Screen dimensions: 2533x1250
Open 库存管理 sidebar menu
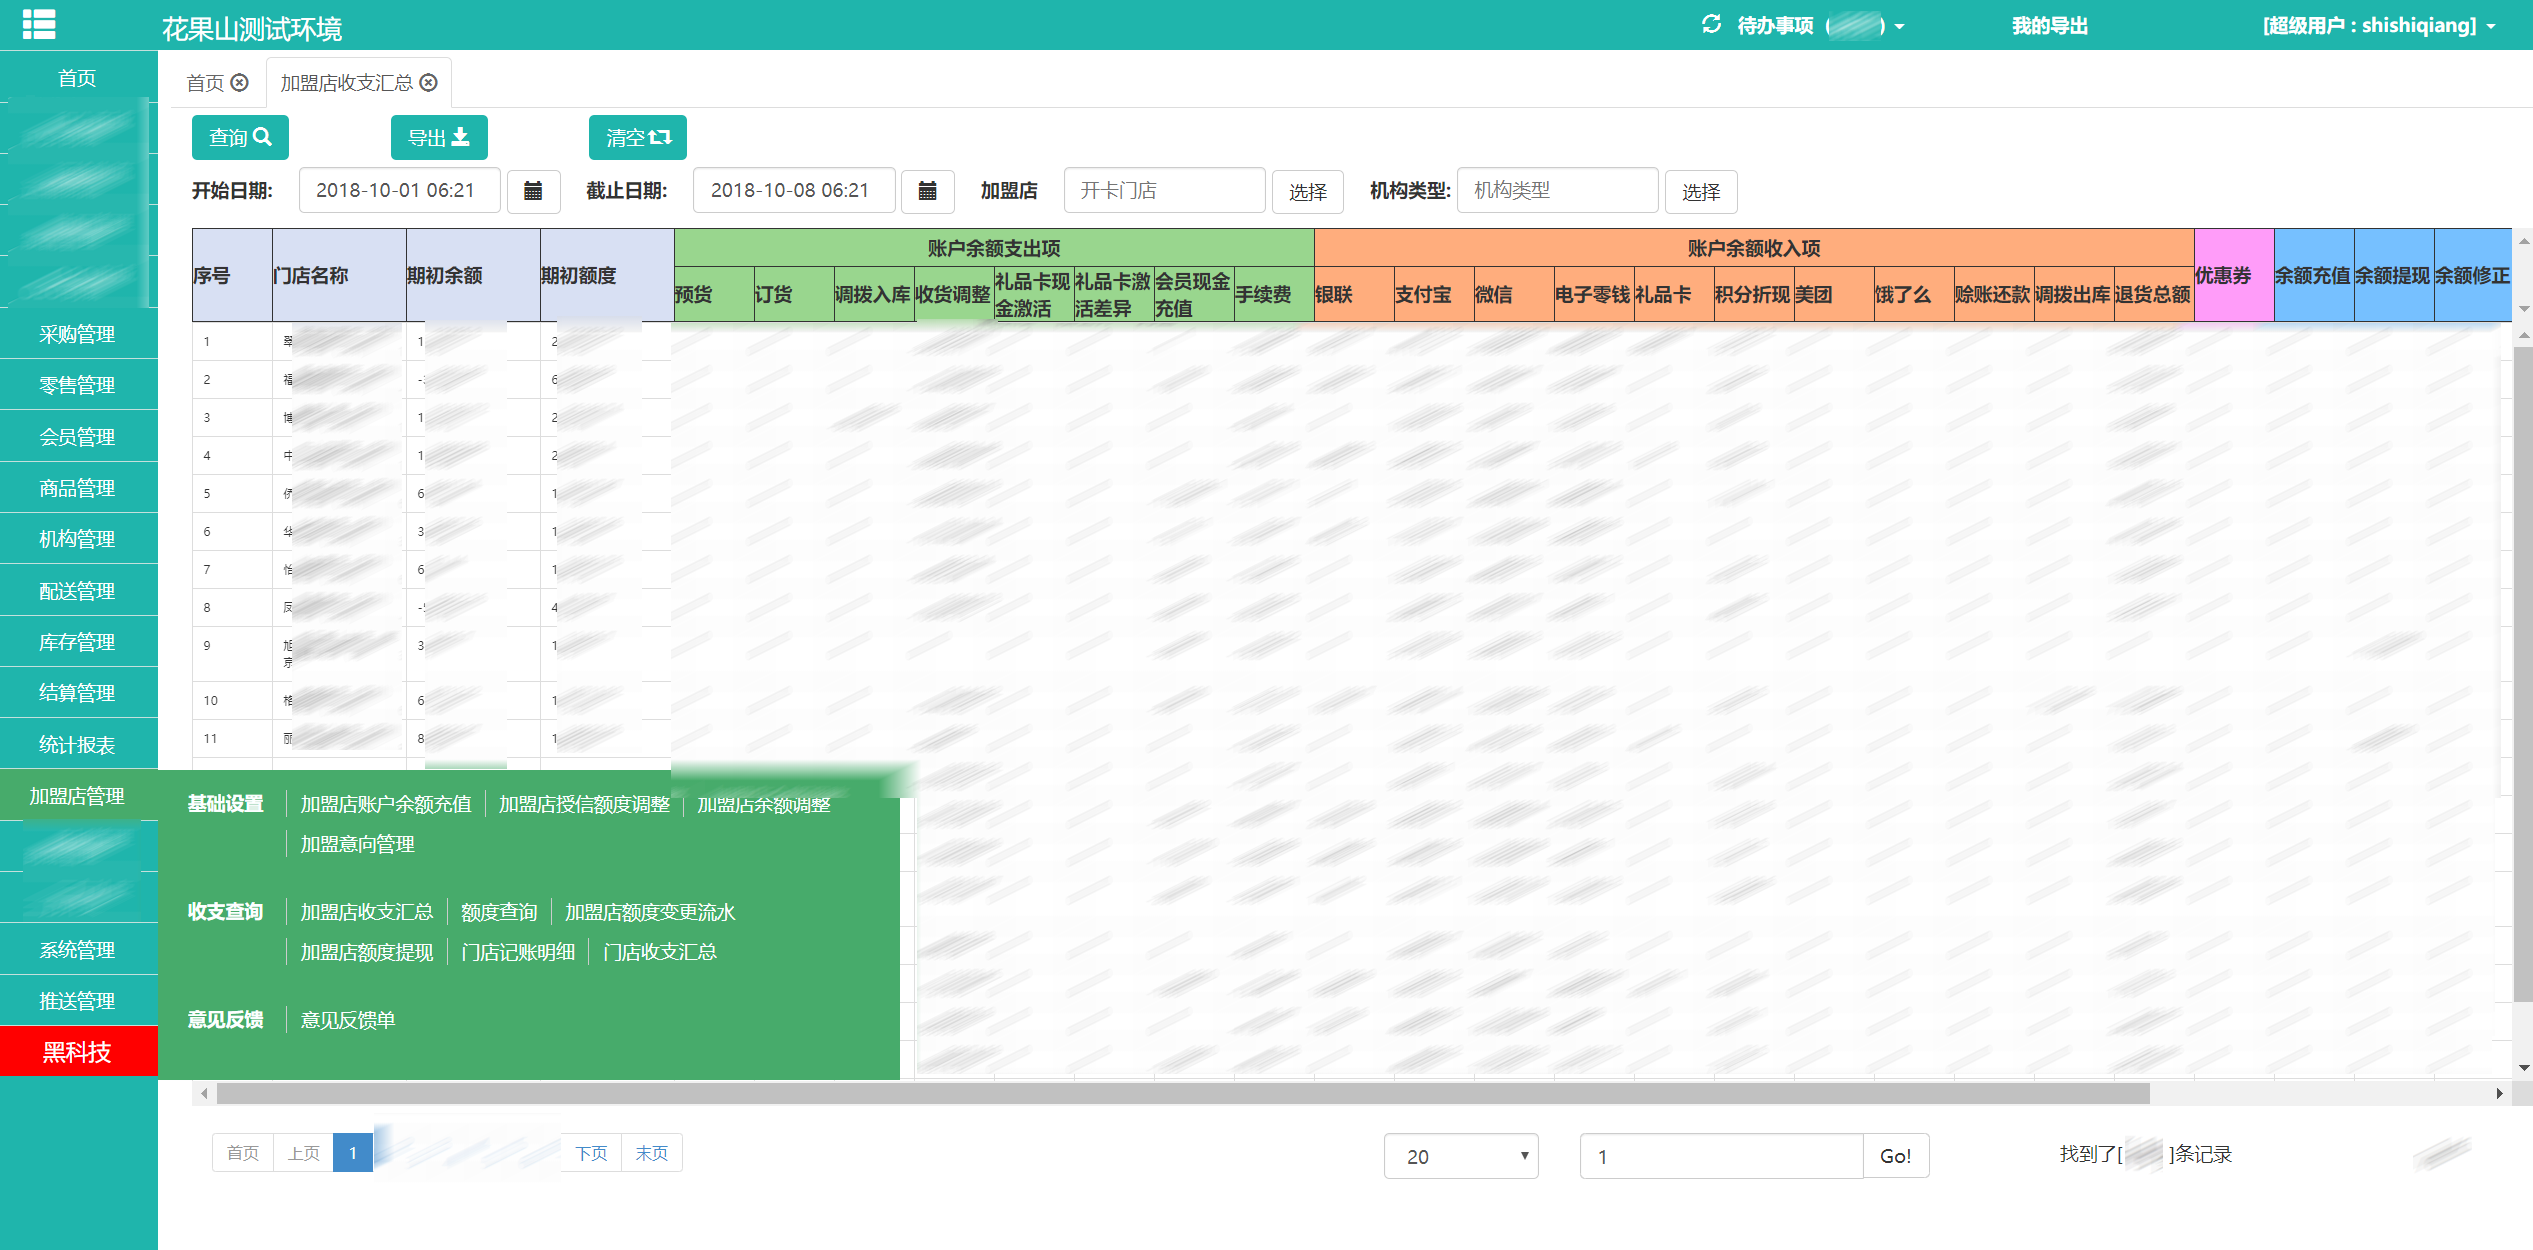[x=78, y=642]
